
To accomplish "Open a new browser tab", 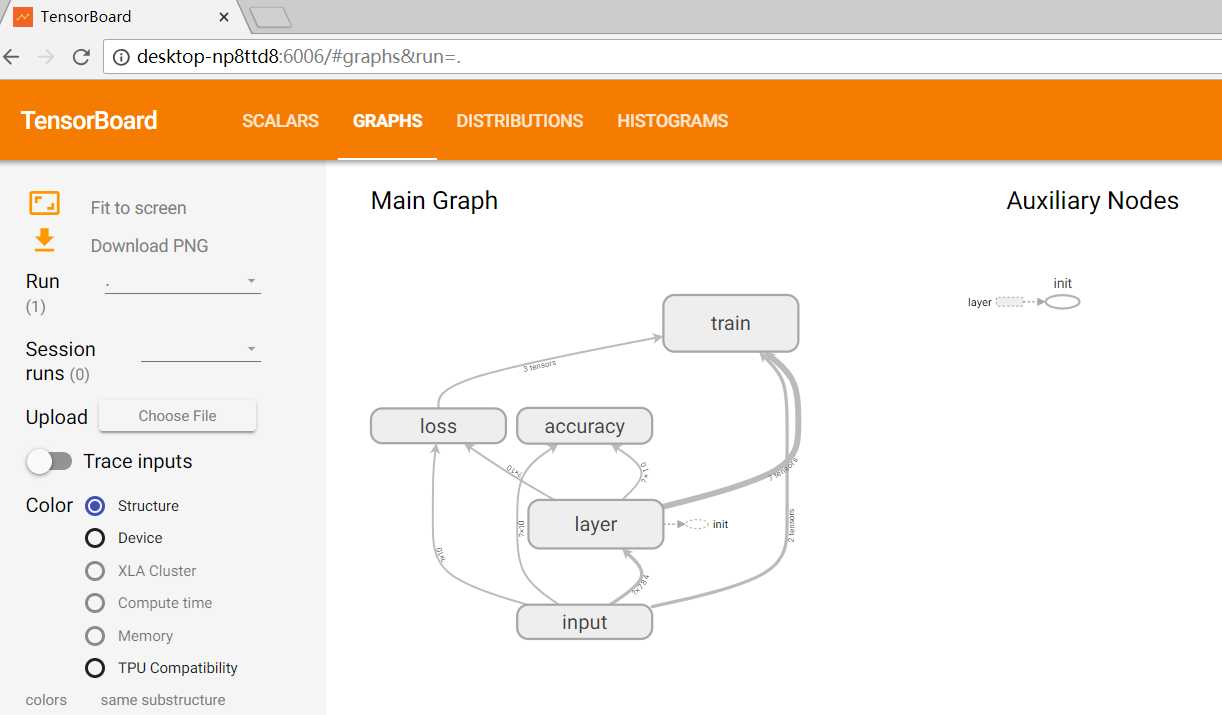I will click(270, 17).
